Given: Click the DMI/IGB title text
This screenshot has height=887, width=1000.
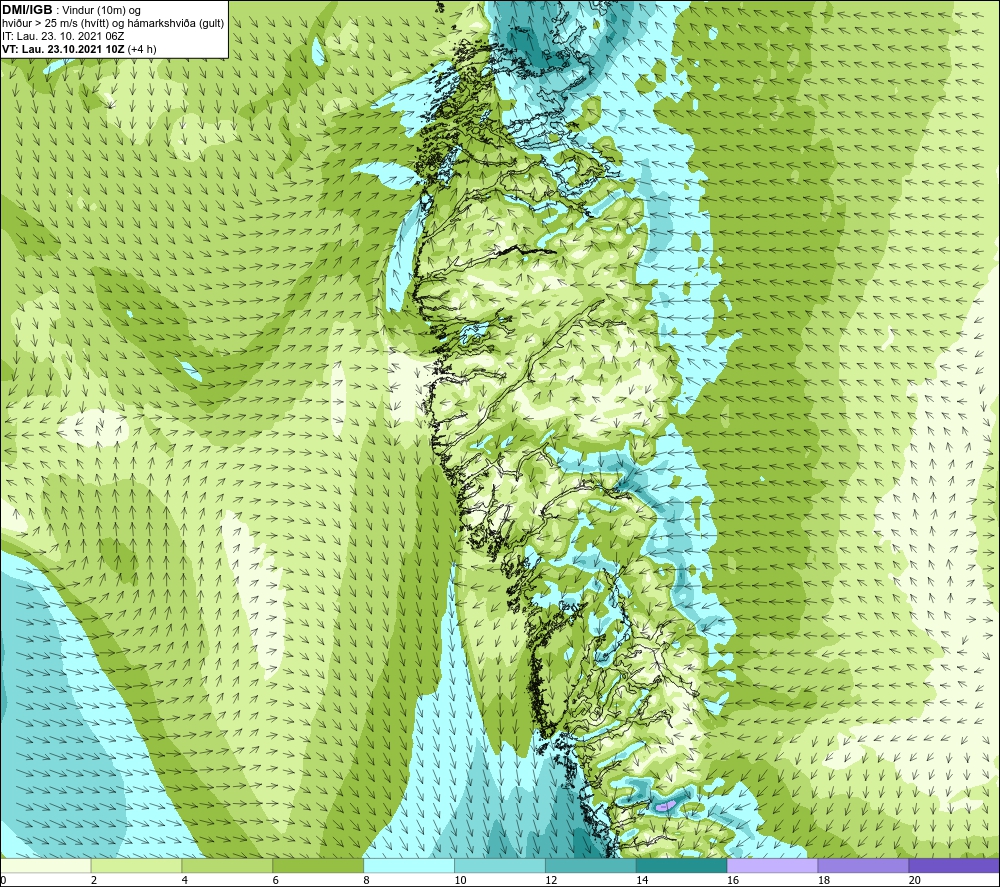Looking at the screenshot, I should [27, 10].
